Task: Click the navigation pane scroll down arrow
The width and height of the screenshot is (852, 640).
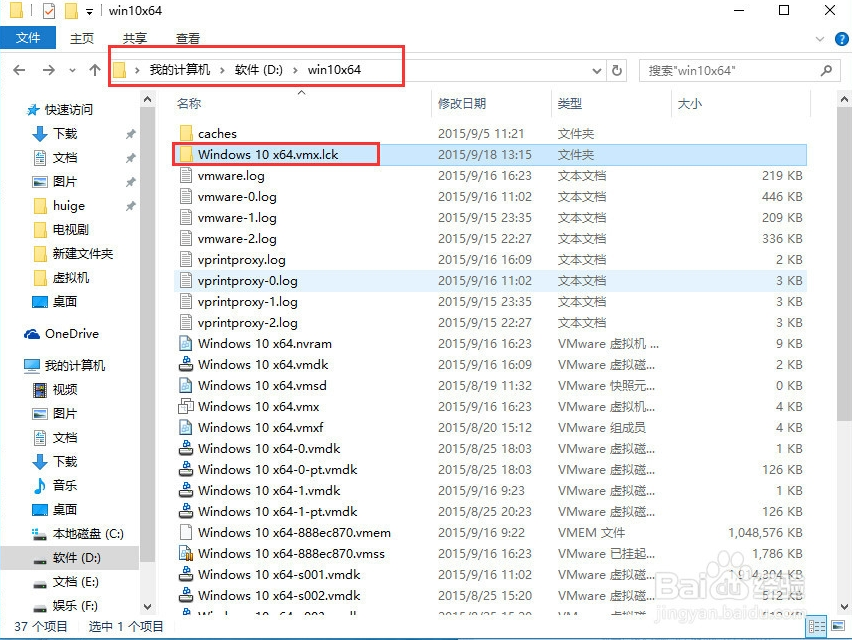Action: [147, 606]
